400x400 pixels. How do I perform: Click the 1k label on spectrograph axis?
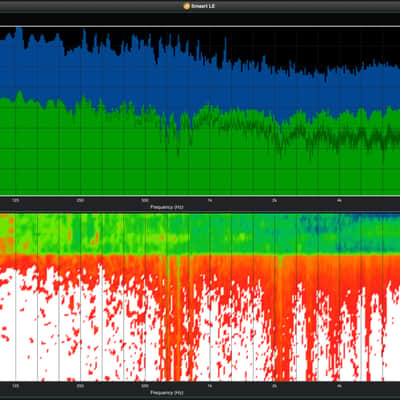(210, 386)
